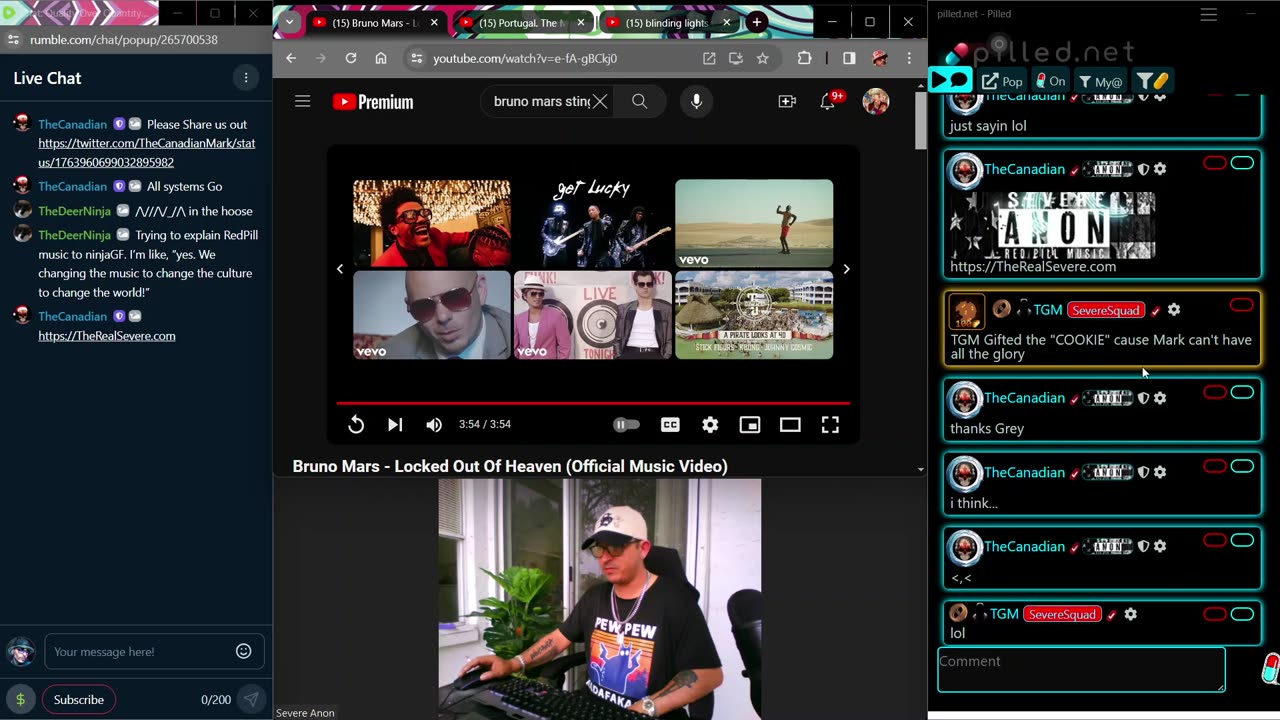Open settings gear on TGM cookie message
This screenshot has width=1280, height=720.
(x=1174, y=310)
